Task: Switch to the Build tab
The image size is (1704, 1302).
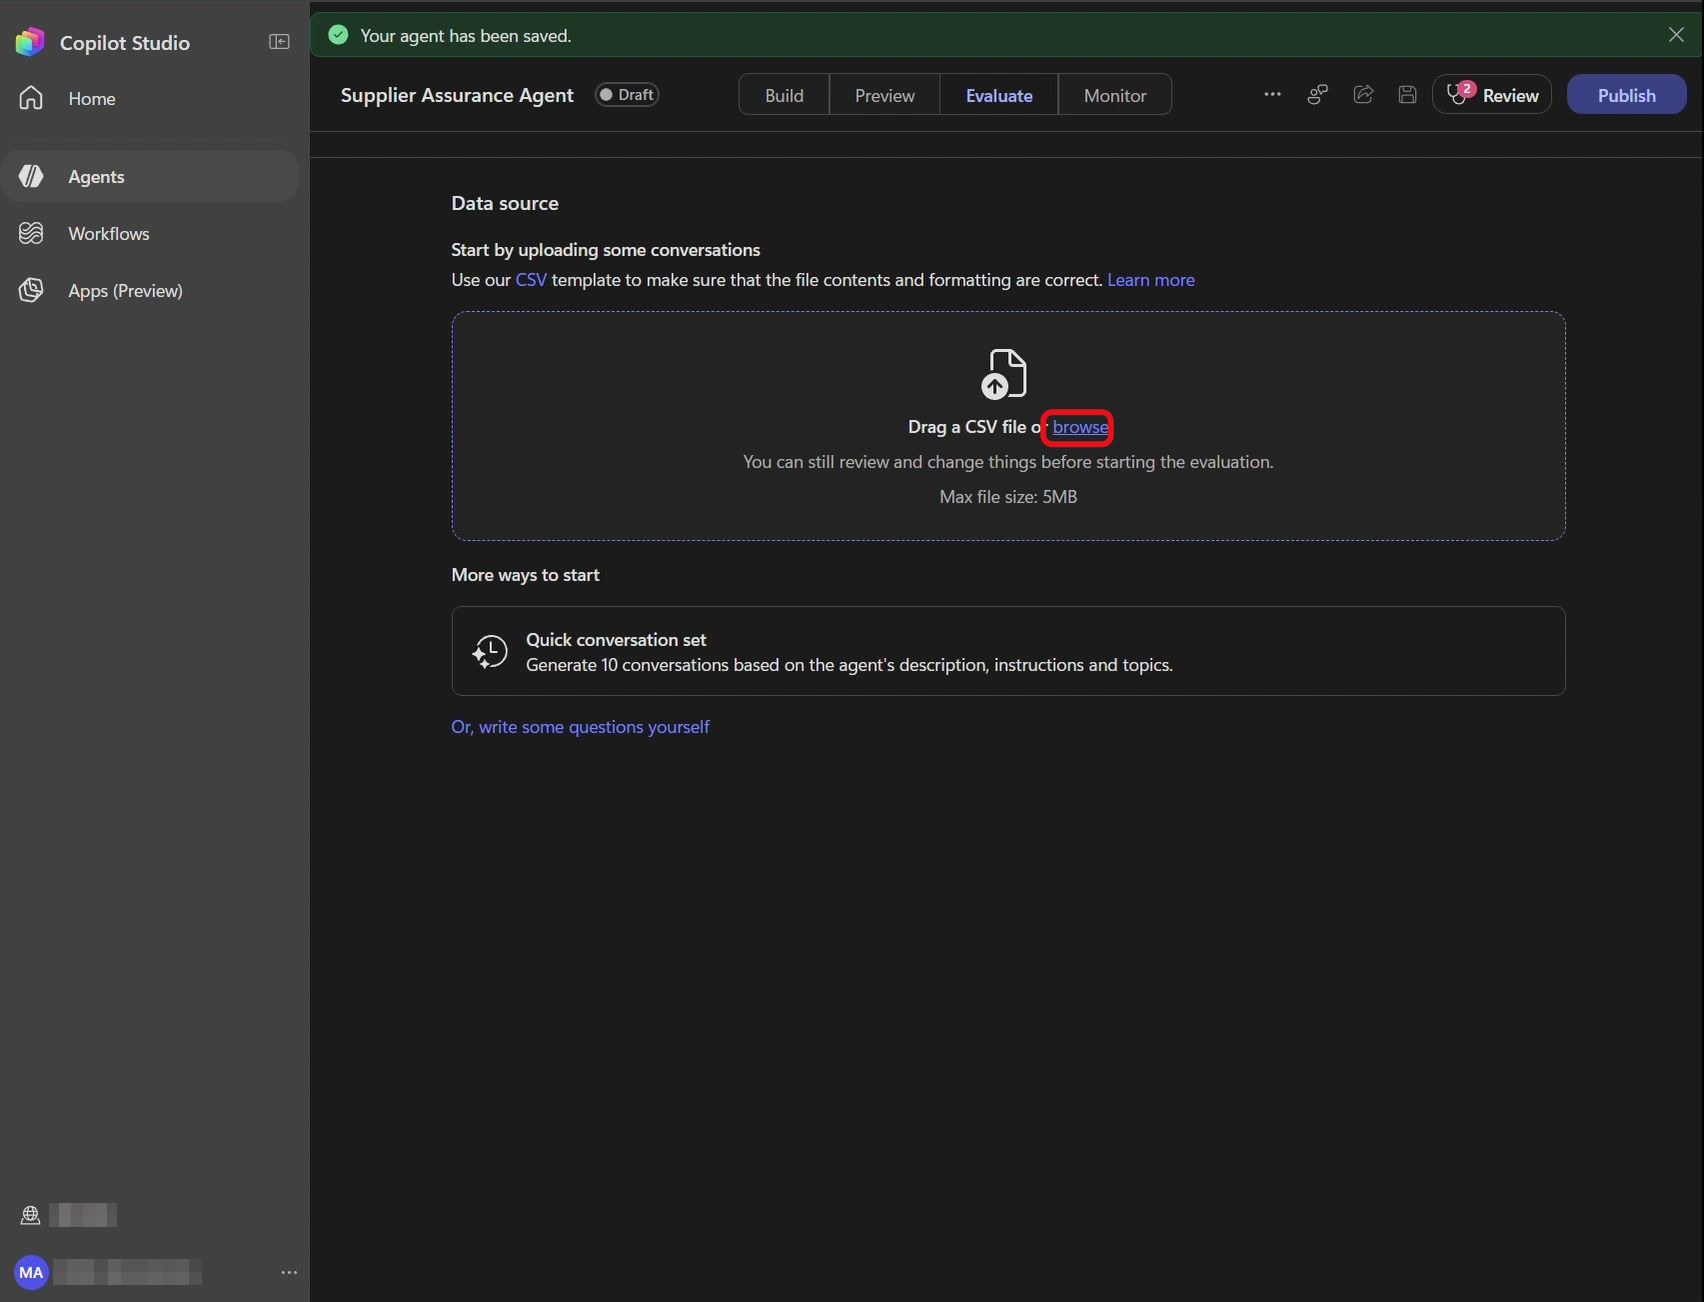Action: pos(784,95)
